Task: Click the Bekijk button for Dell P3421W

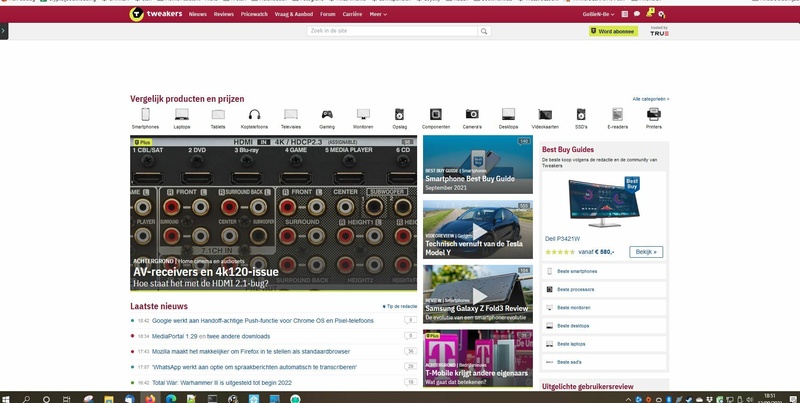Action: click(646, 251)
